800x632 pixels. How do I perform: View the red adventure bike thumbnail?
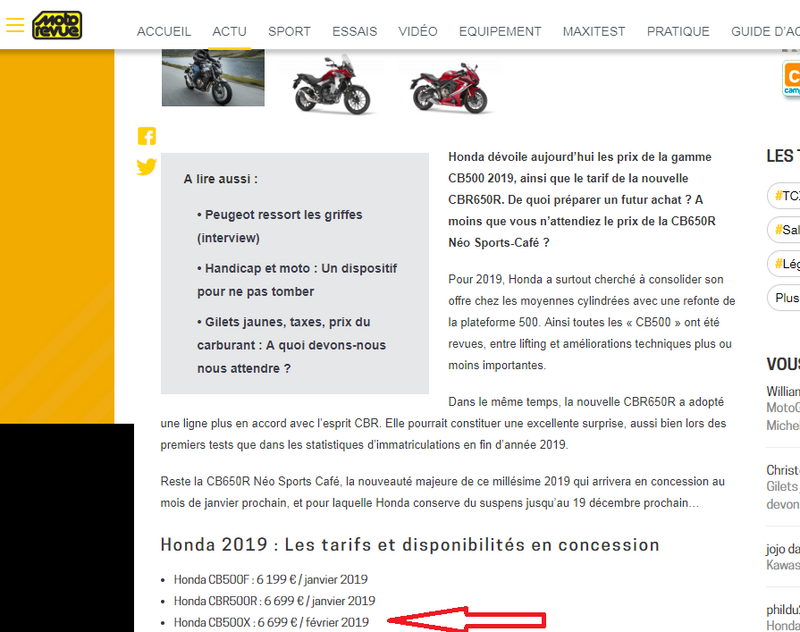(332, 84)
